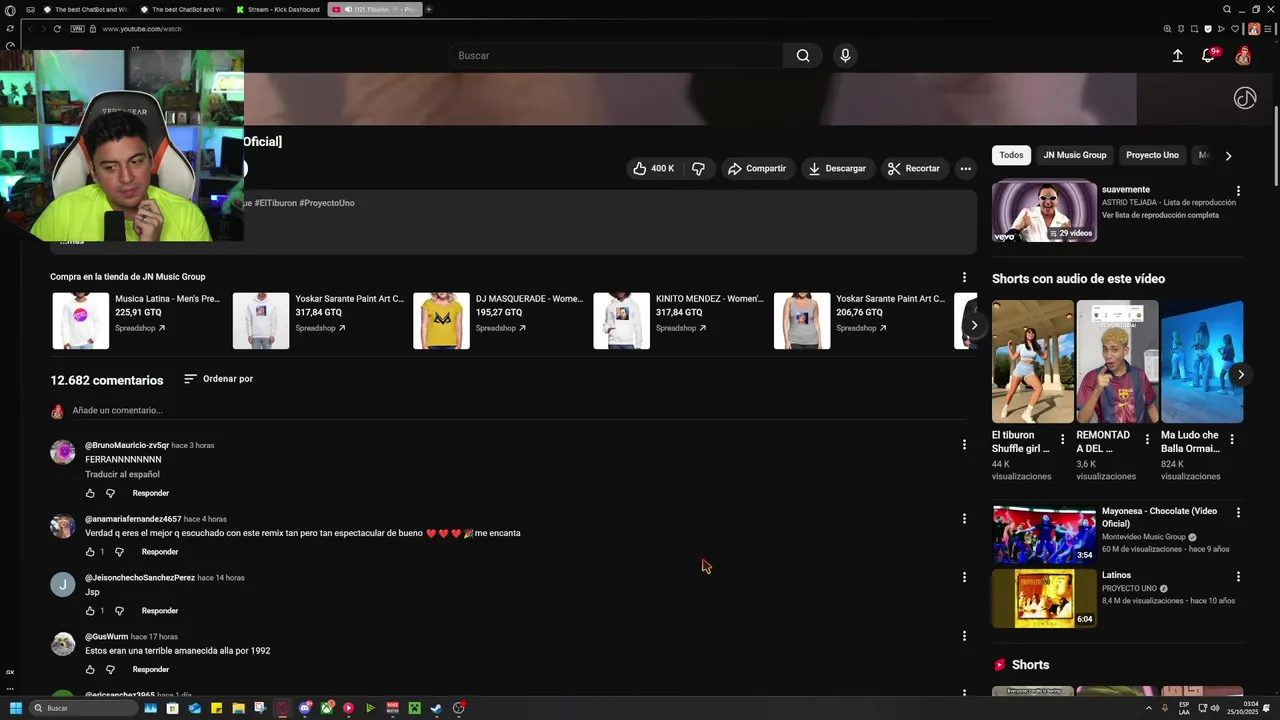Open Latinos video options menu

1238,577
